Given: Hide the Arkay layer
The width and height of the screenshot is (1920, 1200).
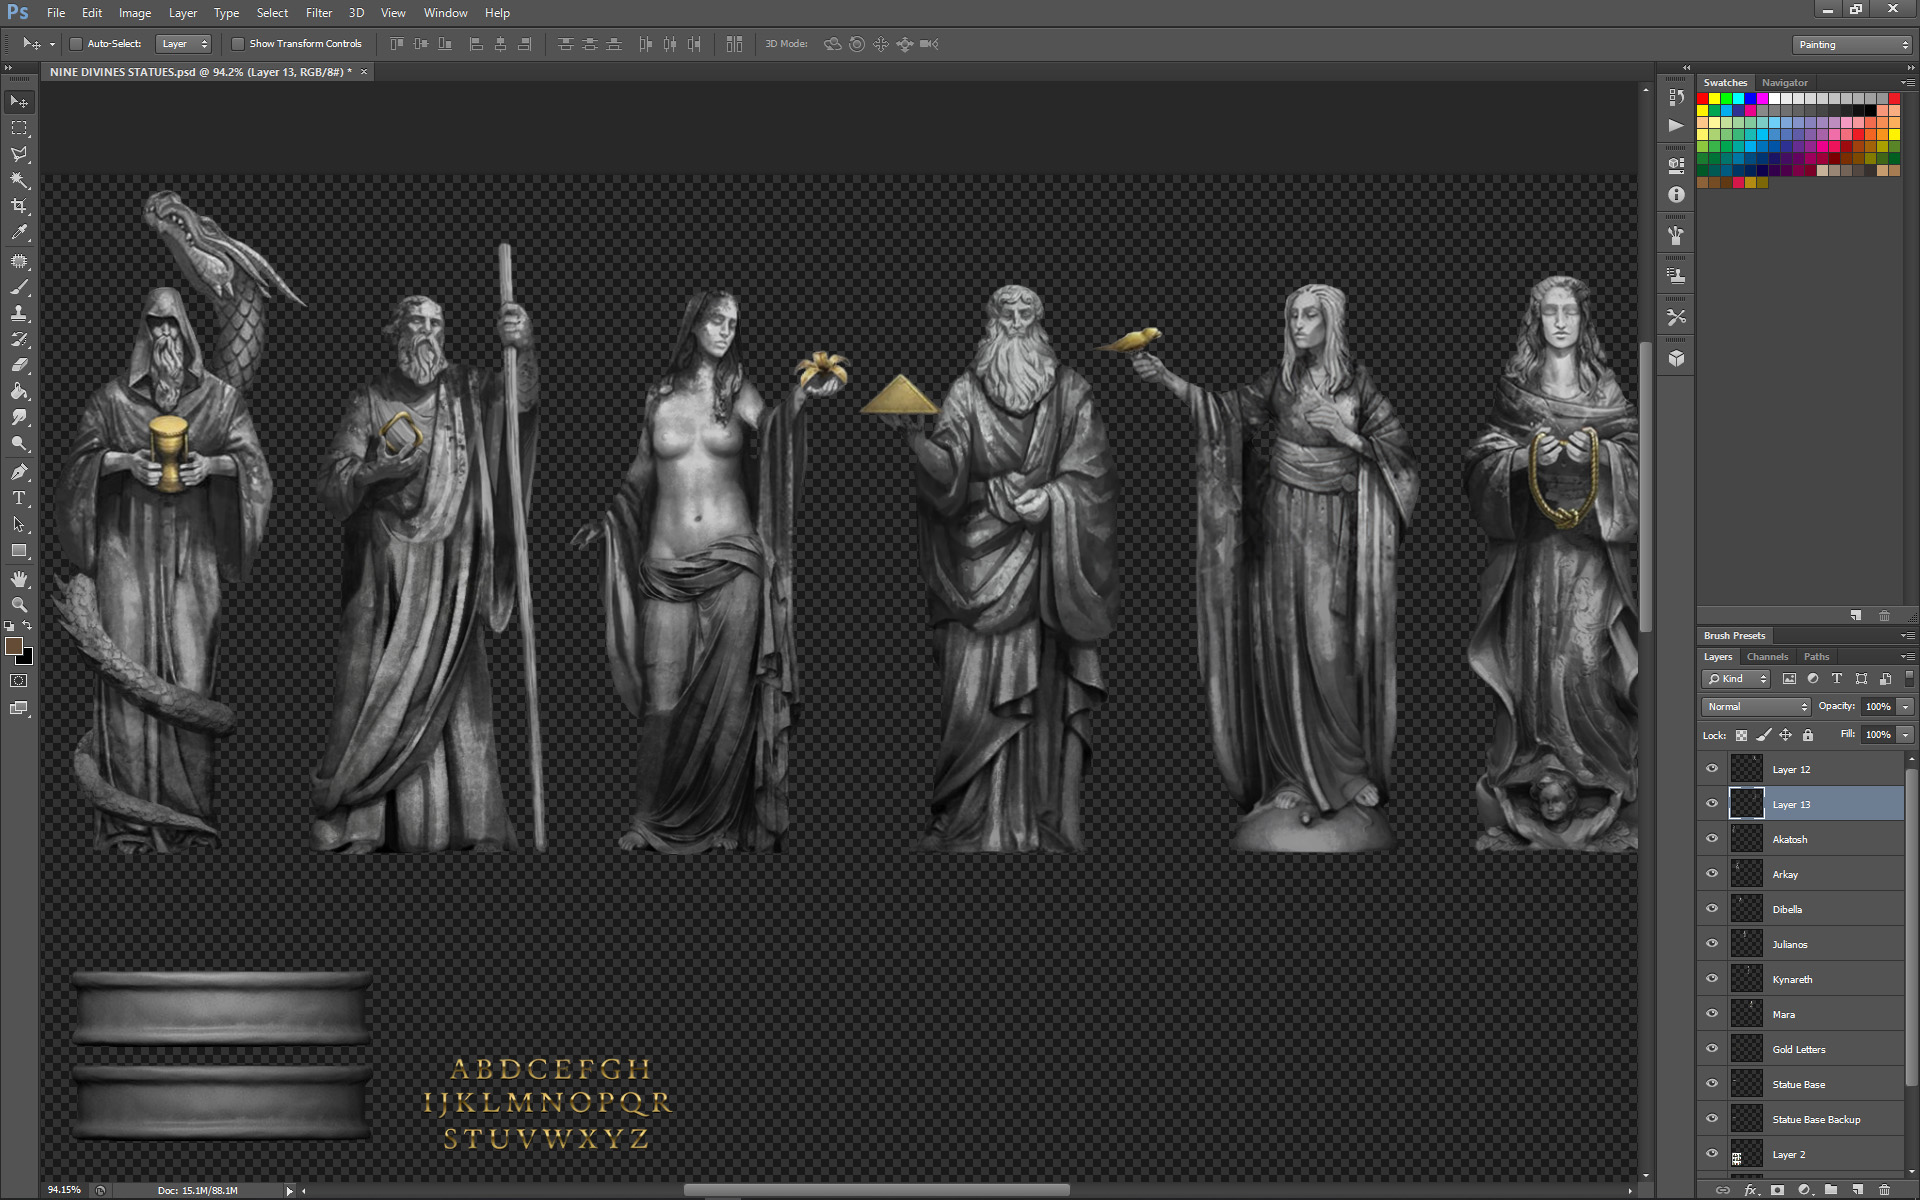Looking at the screenshot, I should (x=1712, y=874).
